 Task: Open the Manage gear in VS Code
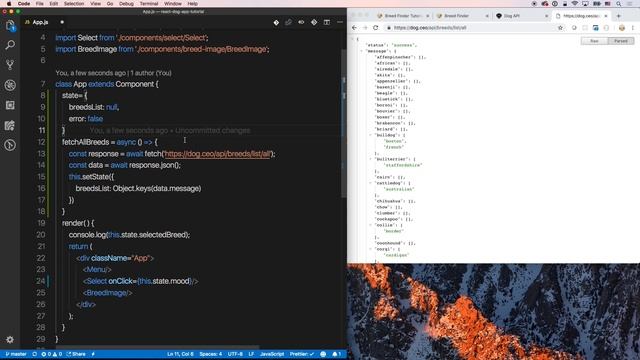pos(10,340)
